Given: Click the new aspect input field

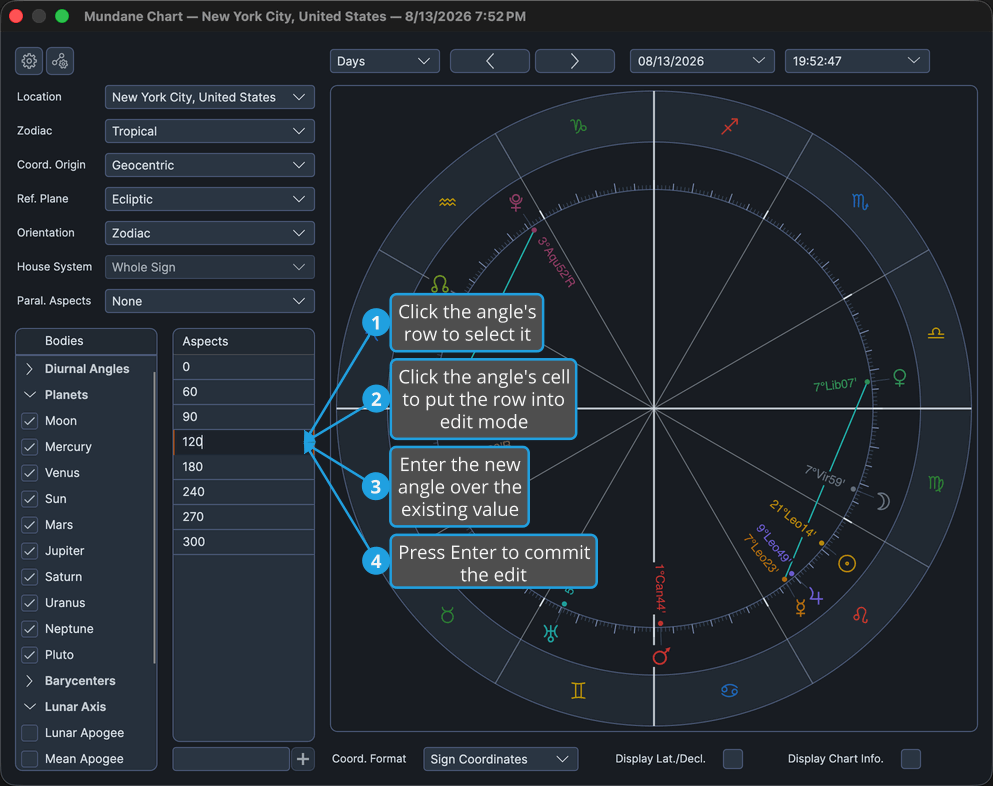Looking at the screenshot, I should [231, 759].
